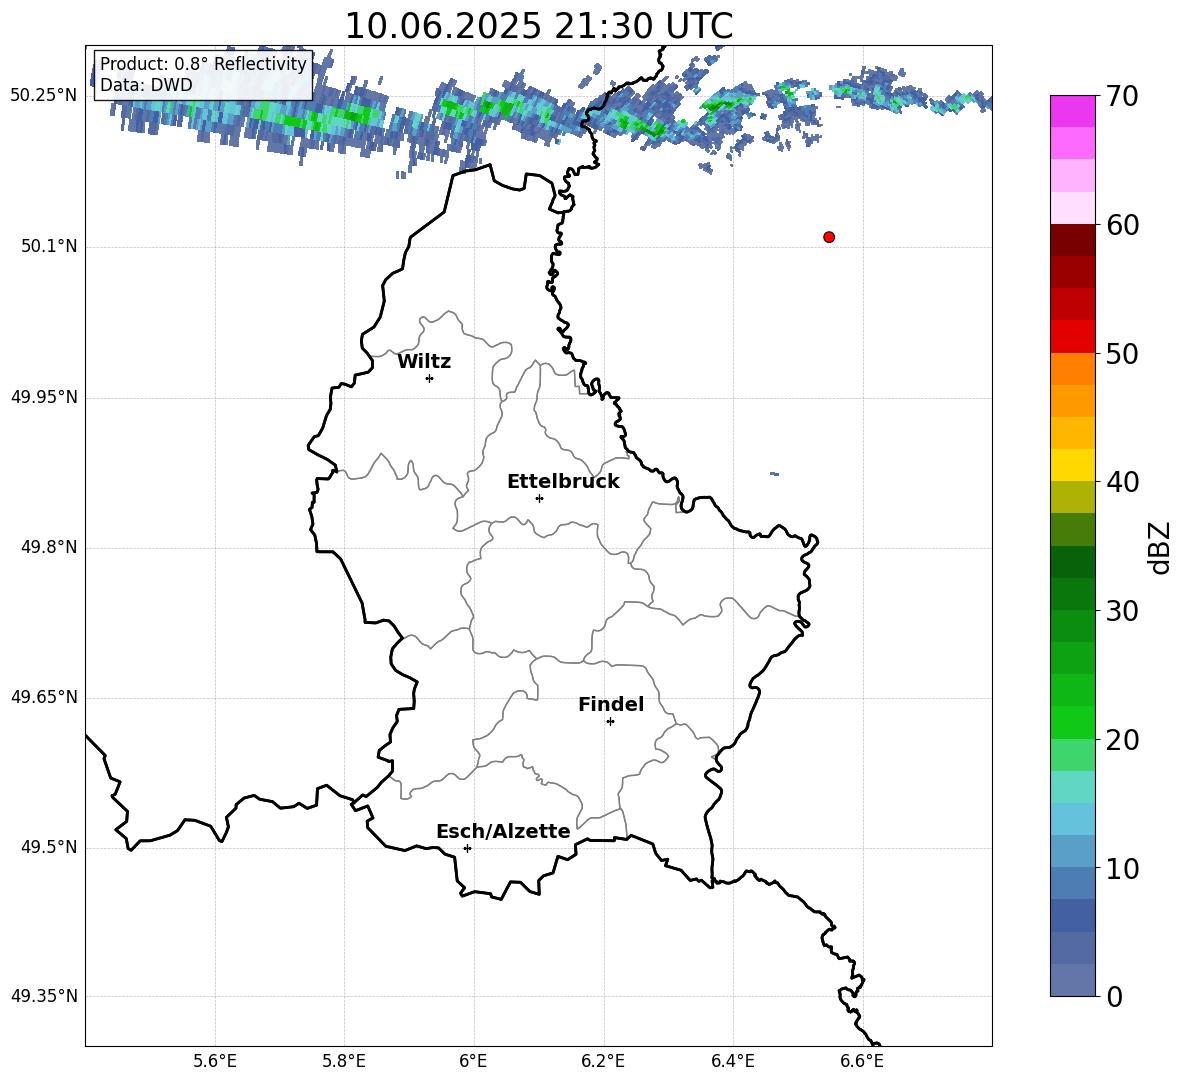
Task: Click the 0 tick on the colorbar
Action: pos(1114,996)
